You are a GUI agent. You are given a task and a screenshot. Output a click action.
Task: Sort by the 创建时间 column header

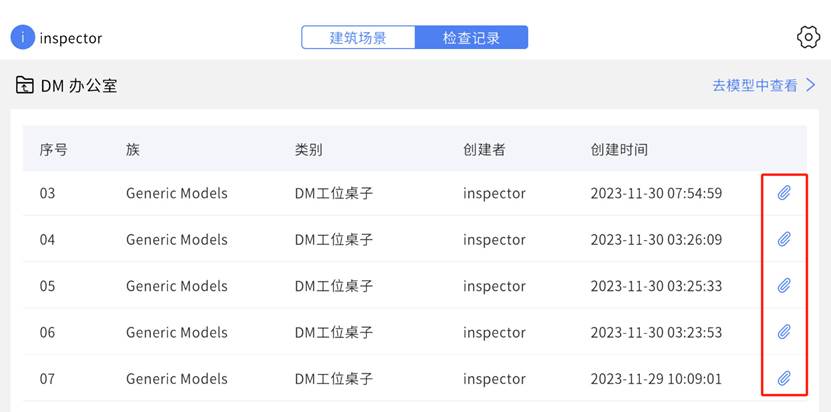pos(619,150)
